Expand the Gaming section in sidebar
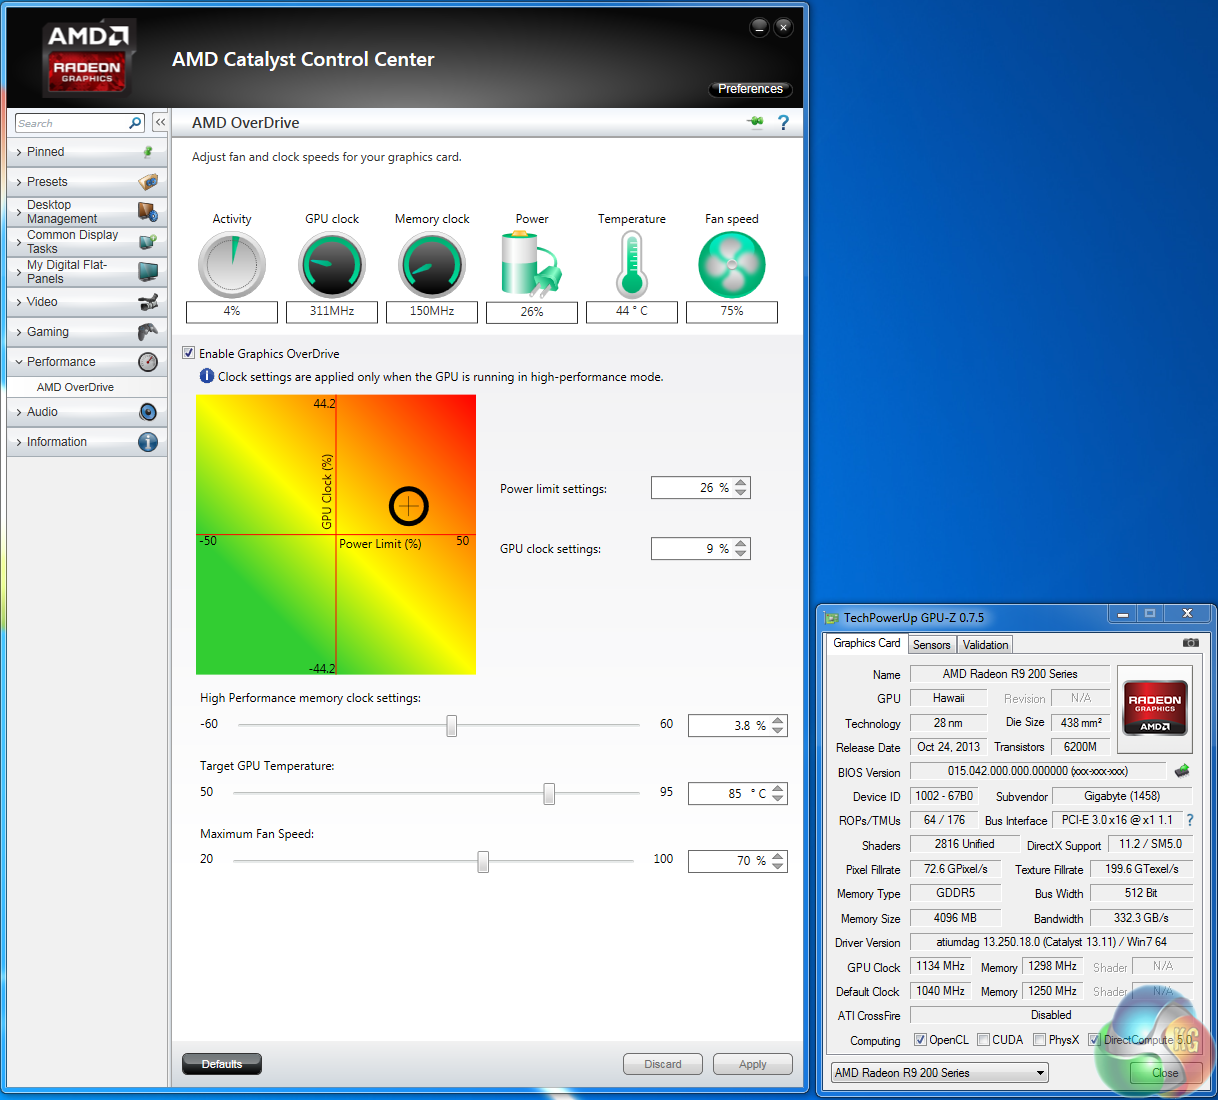This screenshot has width=1218, height=1100. [x=48, y=332]
